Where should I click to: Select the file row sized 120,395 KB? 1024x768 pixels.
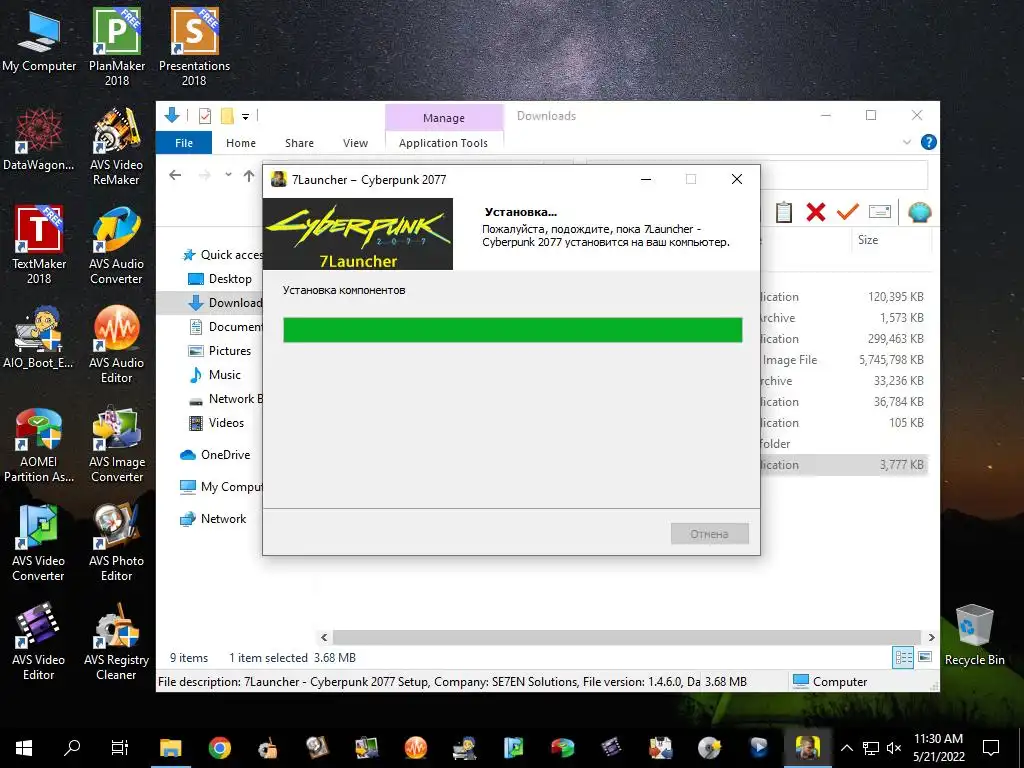[x=845, y=296]
